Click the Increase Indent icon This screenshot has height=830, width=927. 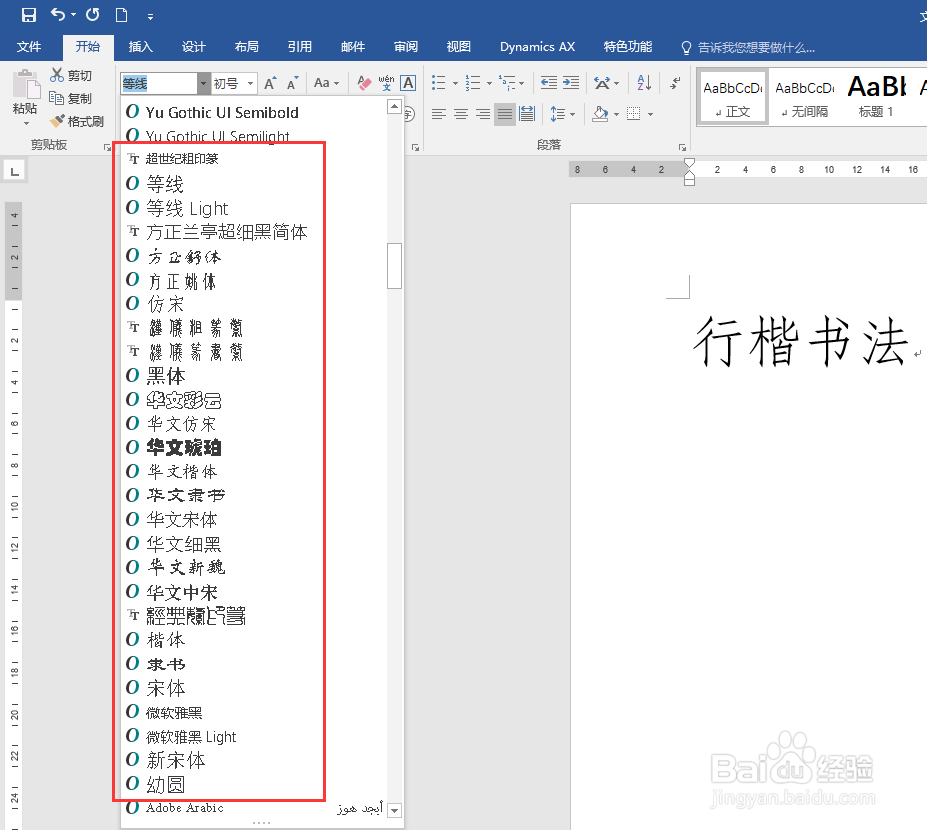click(x=570, y=81)
